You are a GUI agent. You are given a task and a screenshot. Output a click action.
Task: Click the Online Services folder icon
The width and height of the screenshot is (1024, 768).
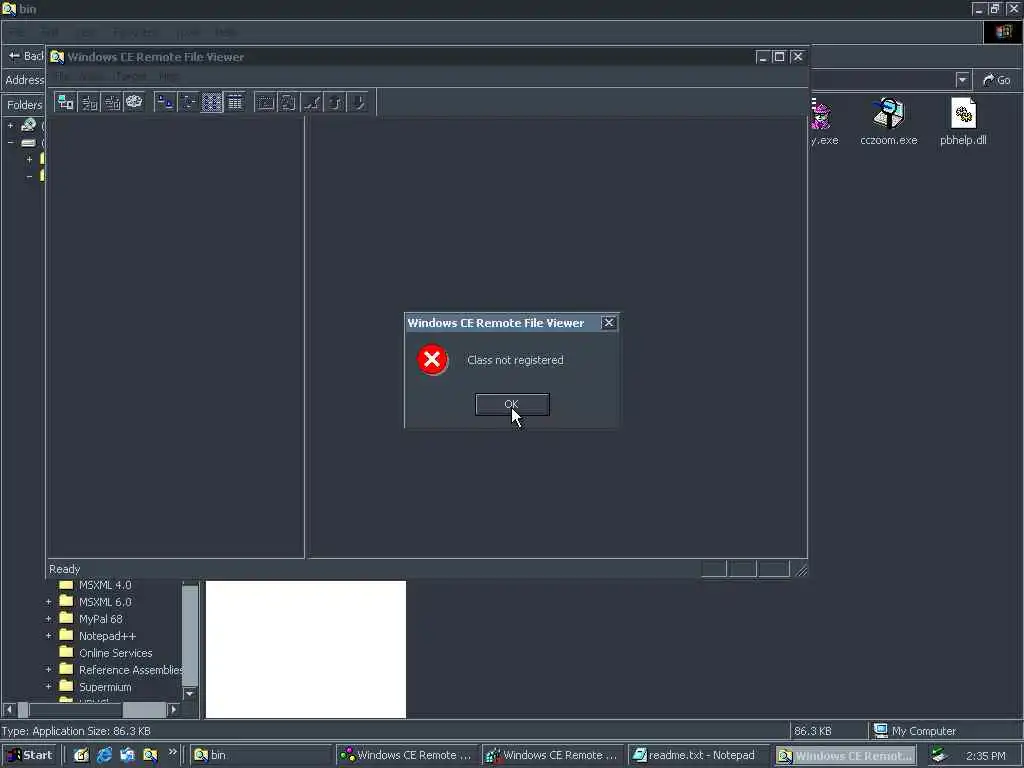pyautogui.click(x=66, y=652)
